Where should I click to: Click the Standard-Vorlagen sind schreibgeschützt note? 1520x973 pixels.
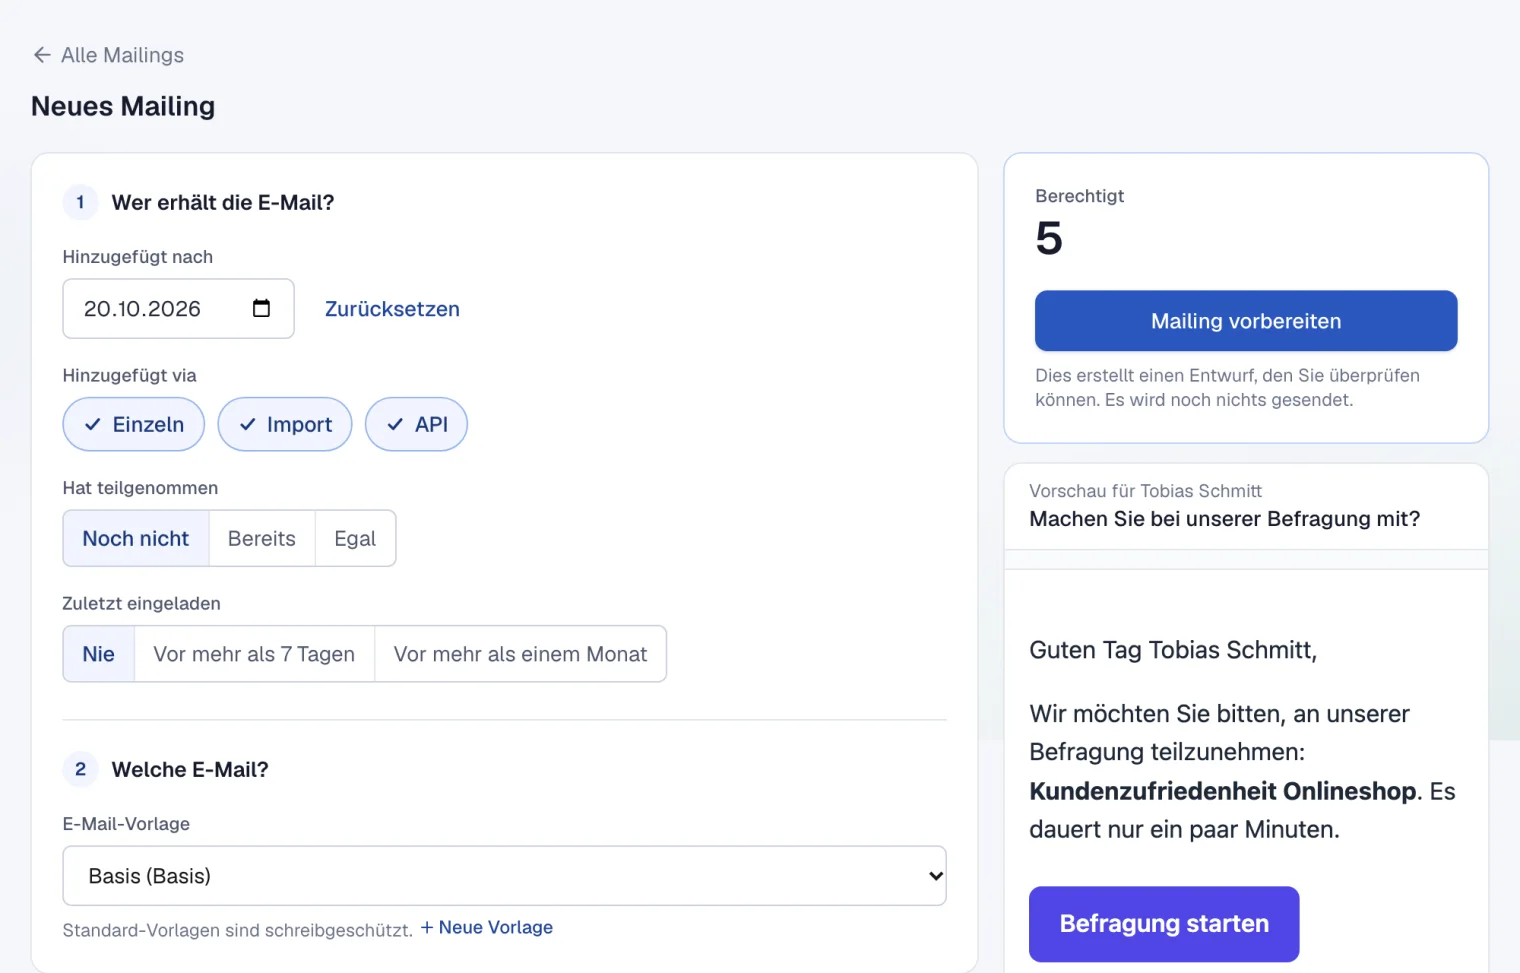pyautogui.click(x=238, y=930)
